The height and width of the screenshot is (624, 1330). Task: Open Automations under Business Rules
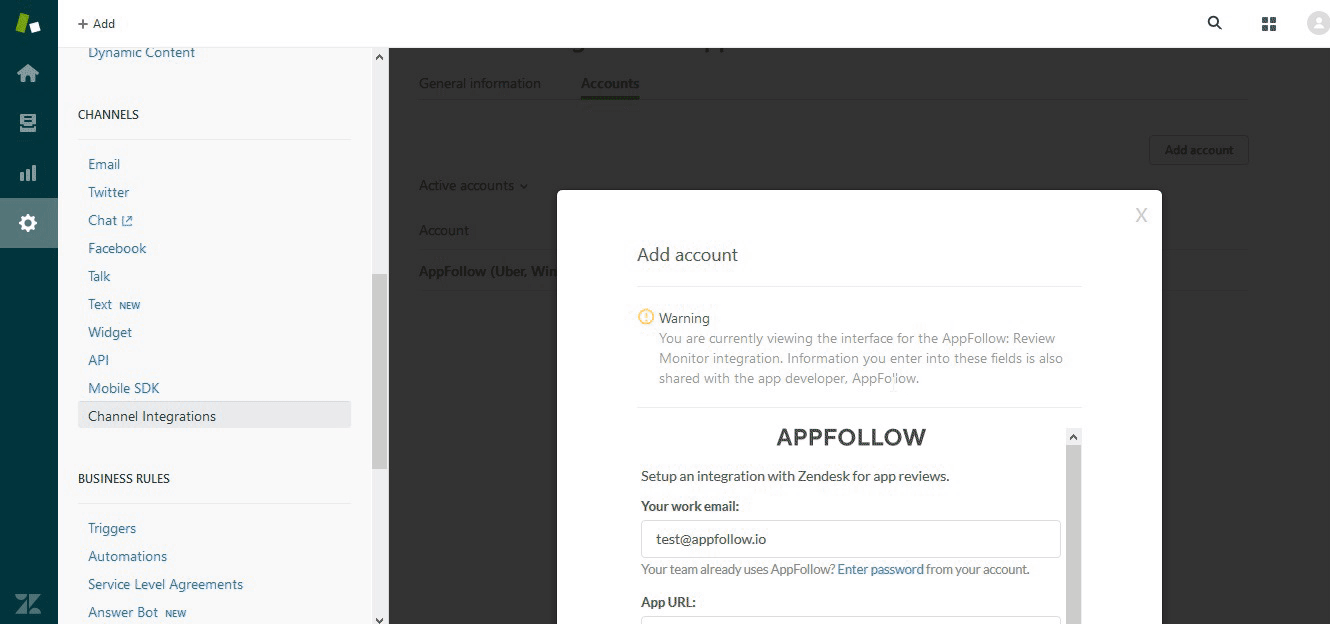[127, 556]
